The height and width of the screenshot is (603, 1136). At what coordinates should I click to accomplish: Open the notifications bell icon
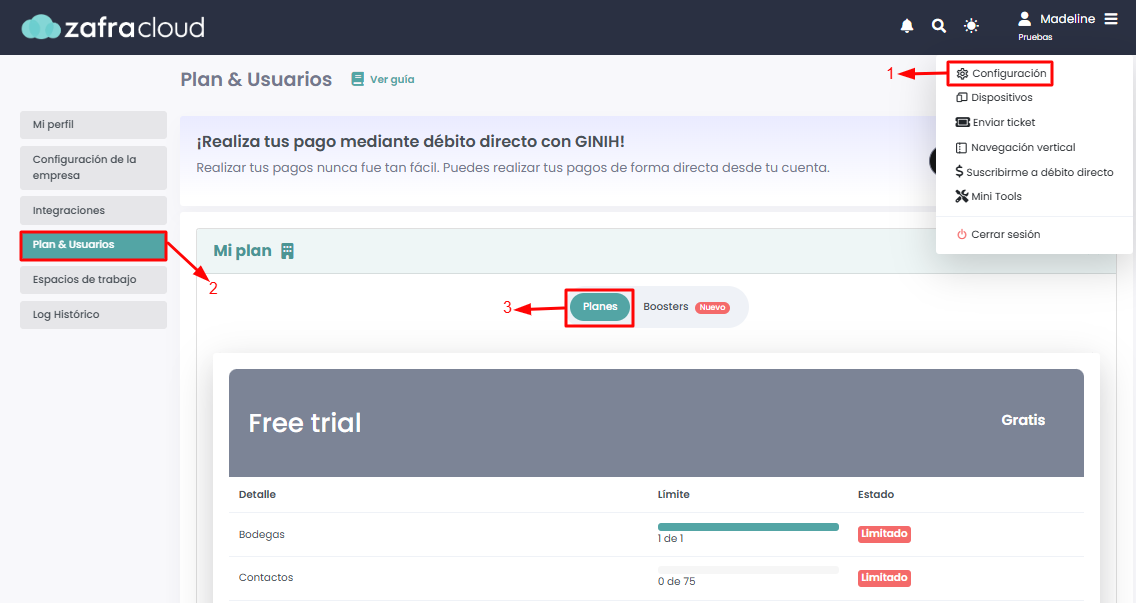point(906,26)
